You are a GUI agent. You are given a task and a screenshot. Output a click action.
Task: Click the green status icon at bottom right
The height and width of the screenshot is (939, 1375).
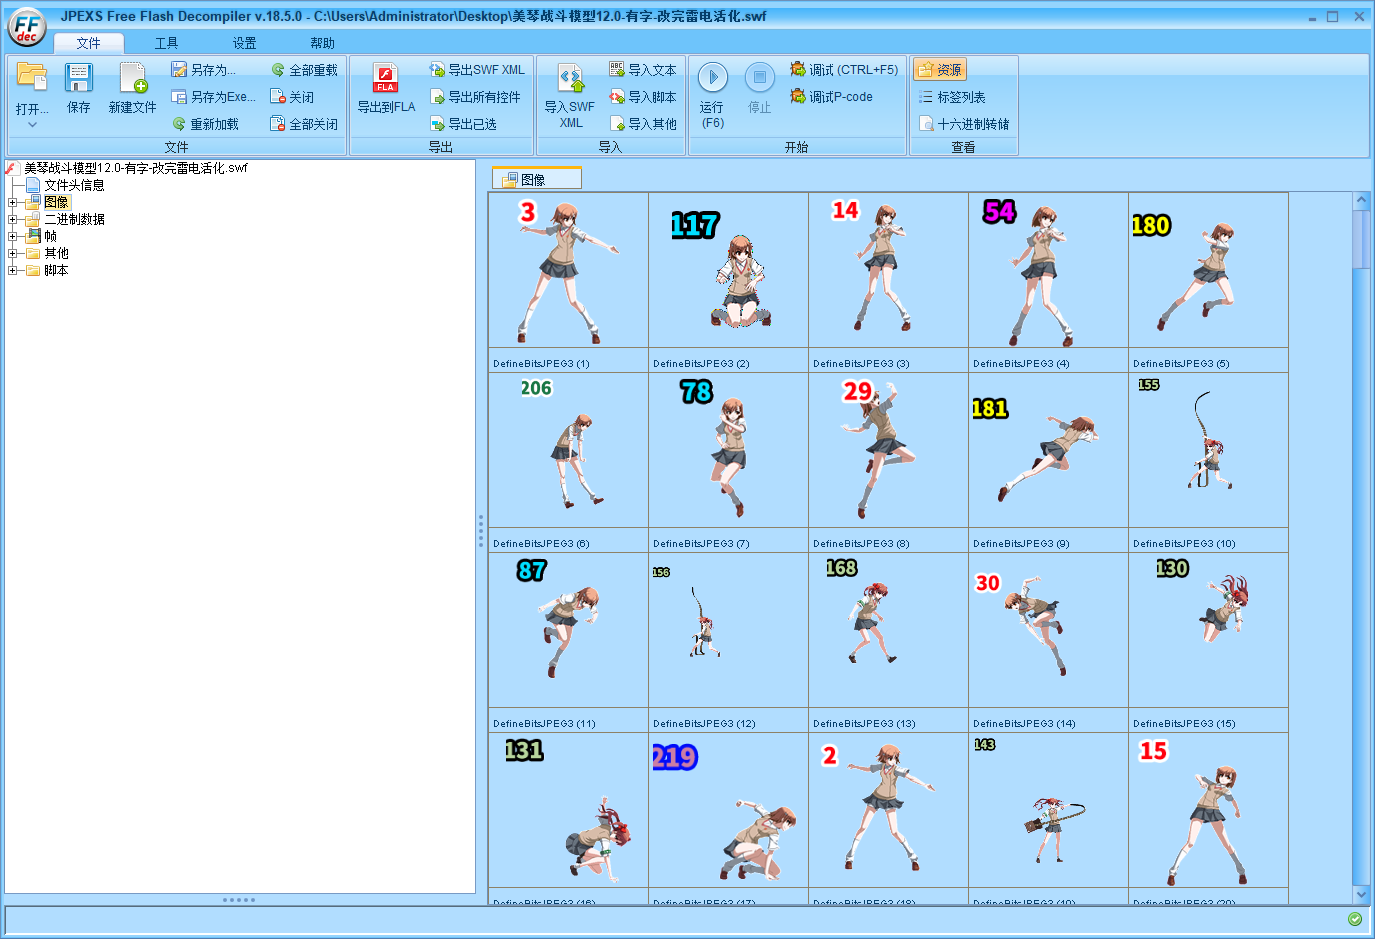coord(1355,919)
